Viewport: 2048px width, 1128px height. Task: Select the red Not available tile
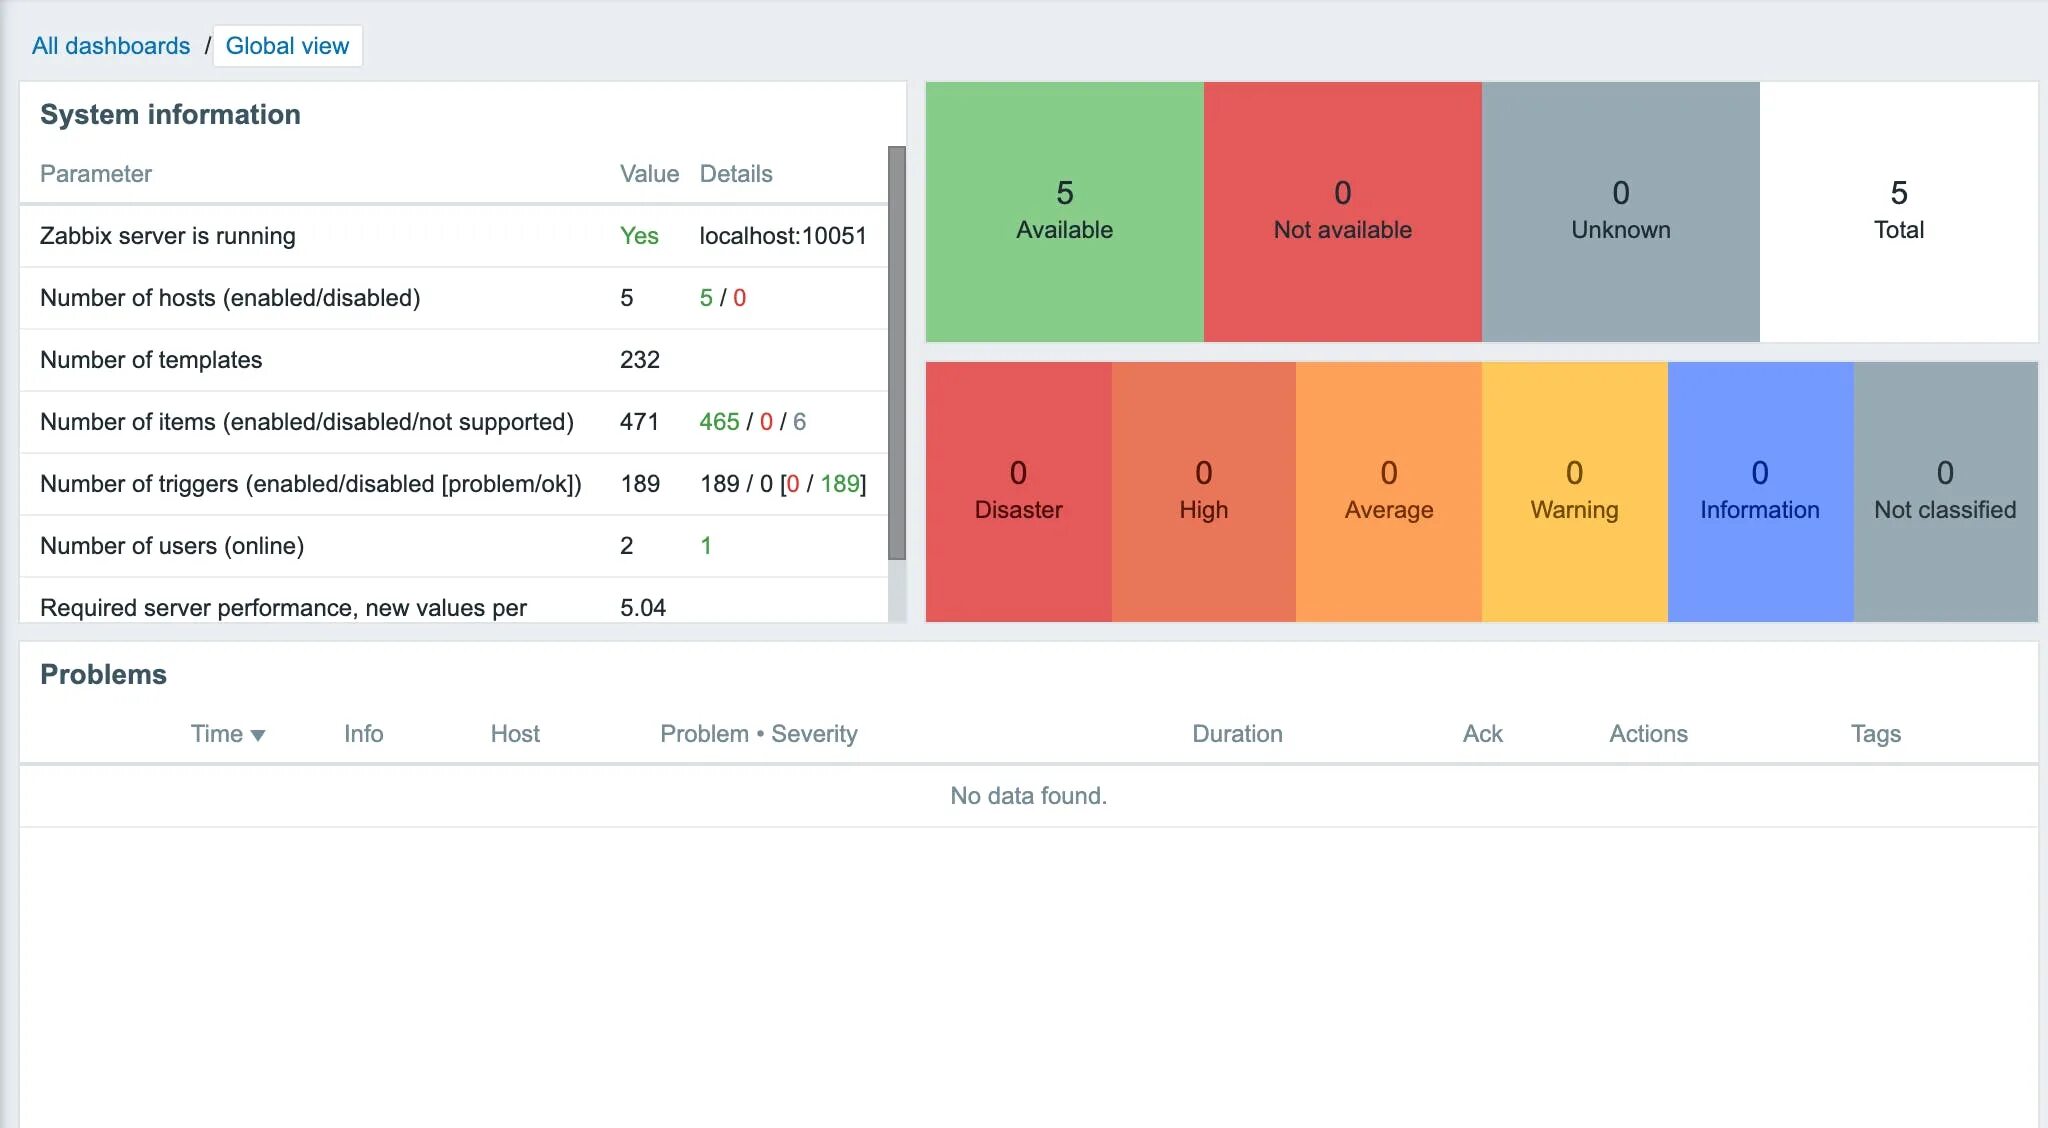[1342, 211]
